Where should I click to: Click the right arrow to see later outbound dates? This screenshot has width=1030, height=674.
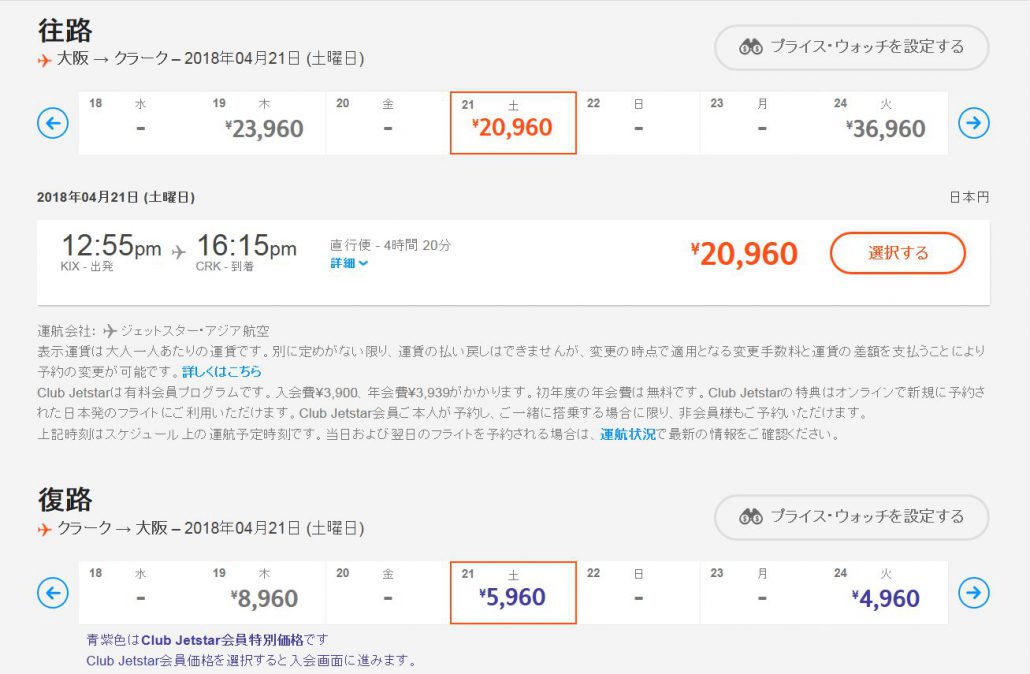coord(972,122)
